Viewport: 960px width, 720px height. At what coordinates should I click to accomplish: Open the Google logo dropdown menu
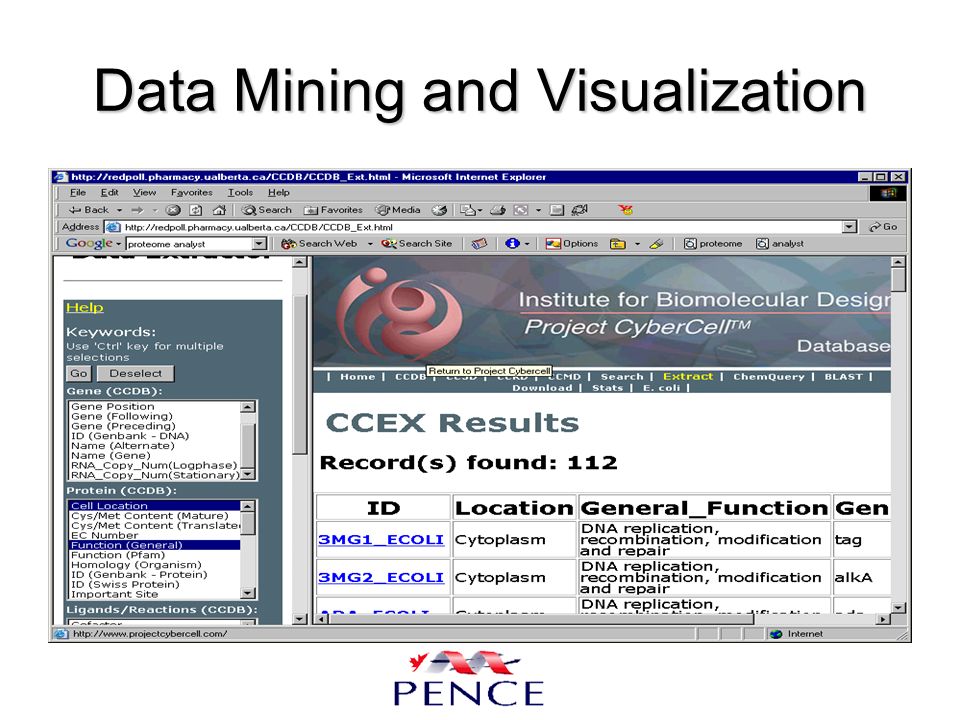click(x=118, y=244)
